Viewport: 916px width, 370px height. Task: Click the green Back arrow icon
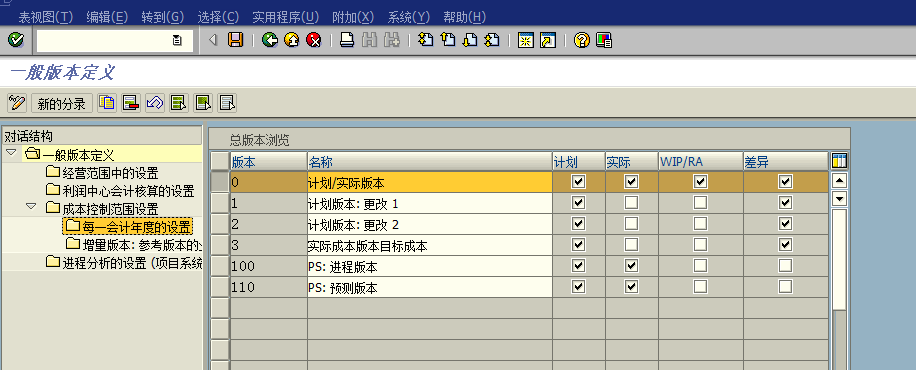(269, 40)
